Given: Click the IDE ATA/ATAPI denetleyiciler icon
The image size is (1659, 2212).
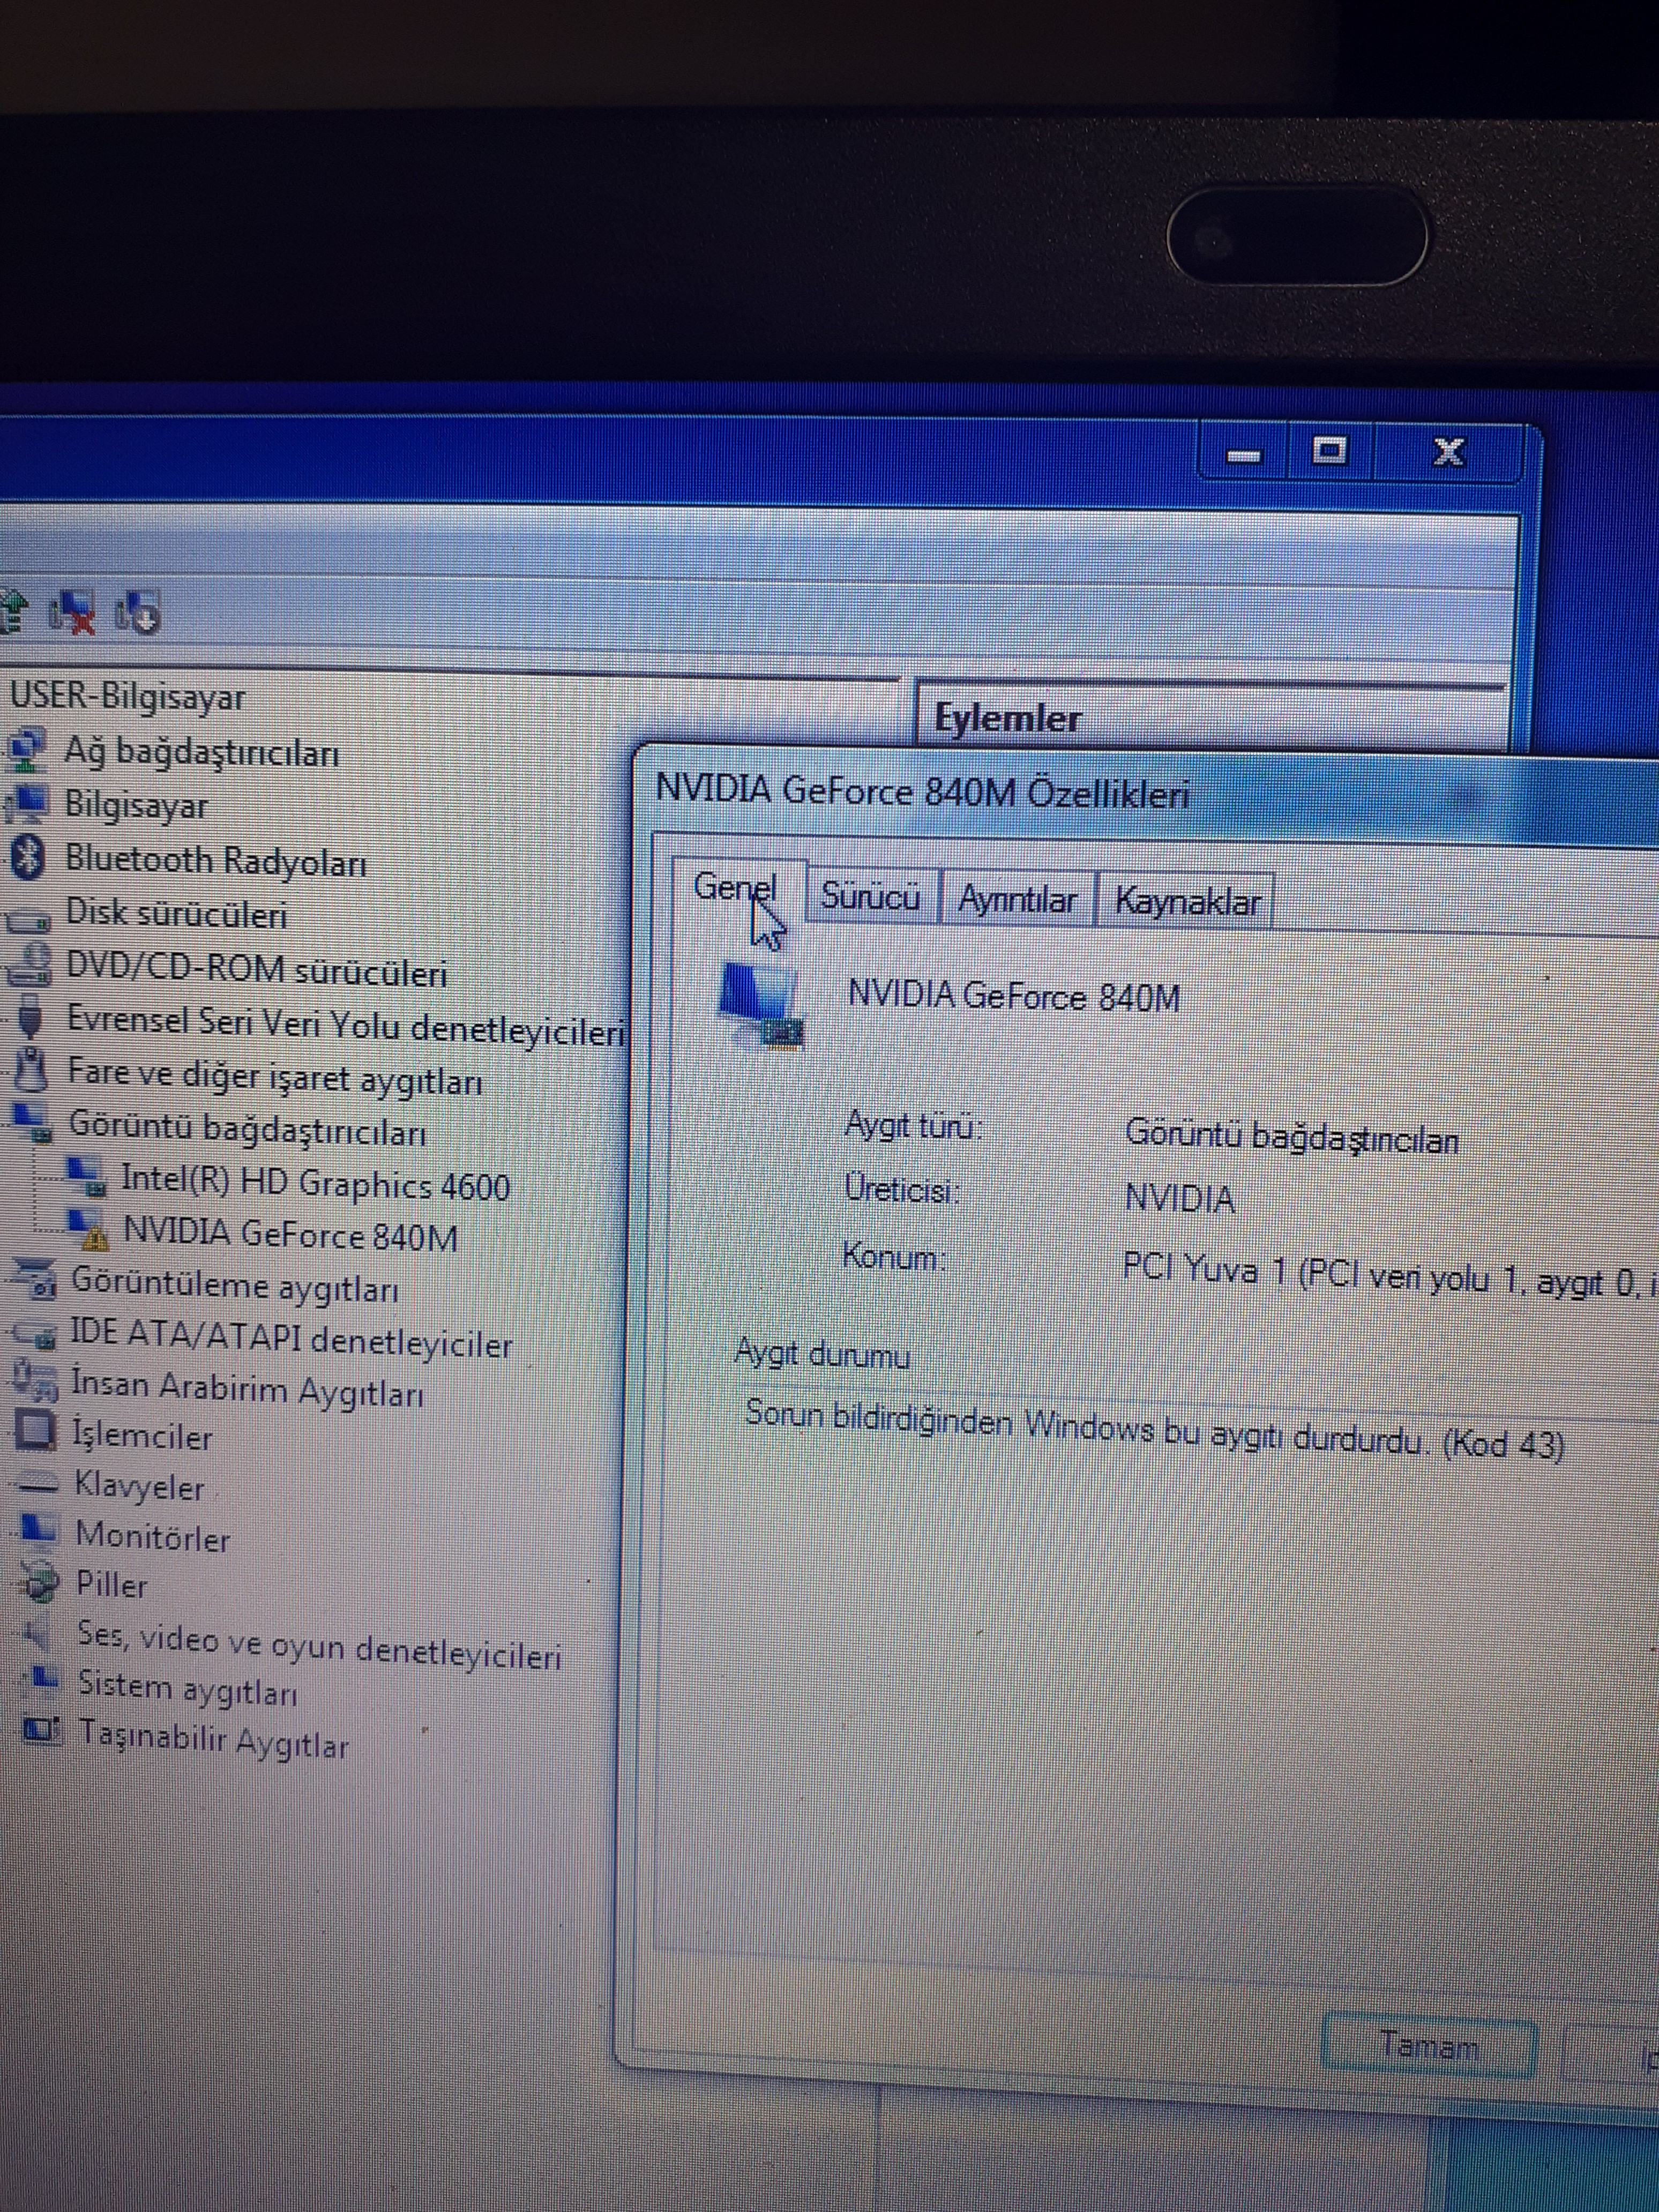Looking at the screenshot, I should click(35, 1333).
